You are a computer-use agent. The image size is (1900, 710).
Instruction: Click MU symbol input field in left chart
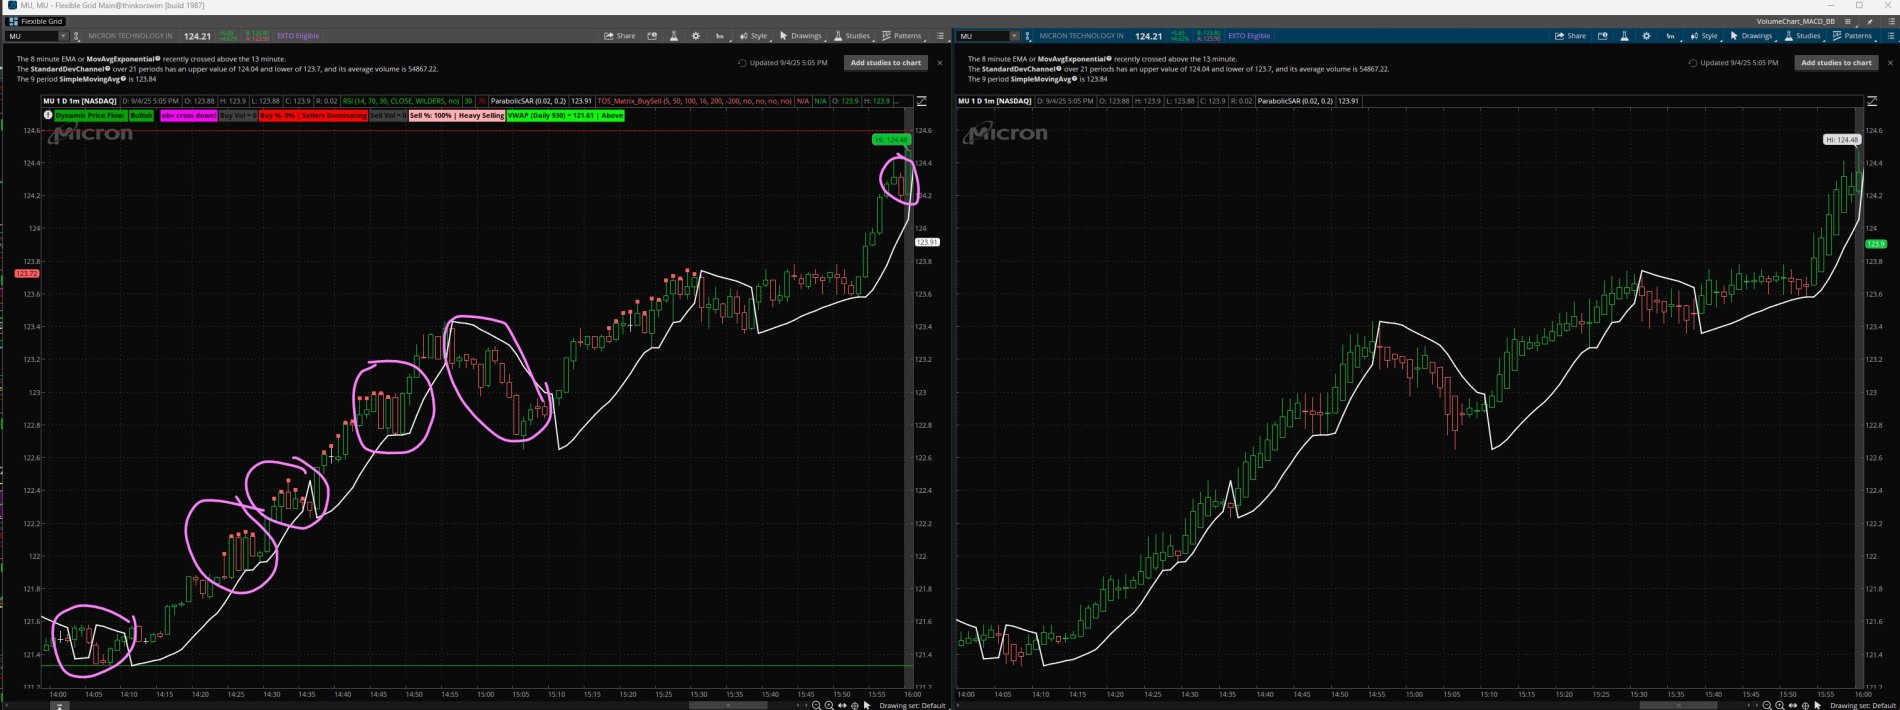pyautogui.click(x=31, y=36)
